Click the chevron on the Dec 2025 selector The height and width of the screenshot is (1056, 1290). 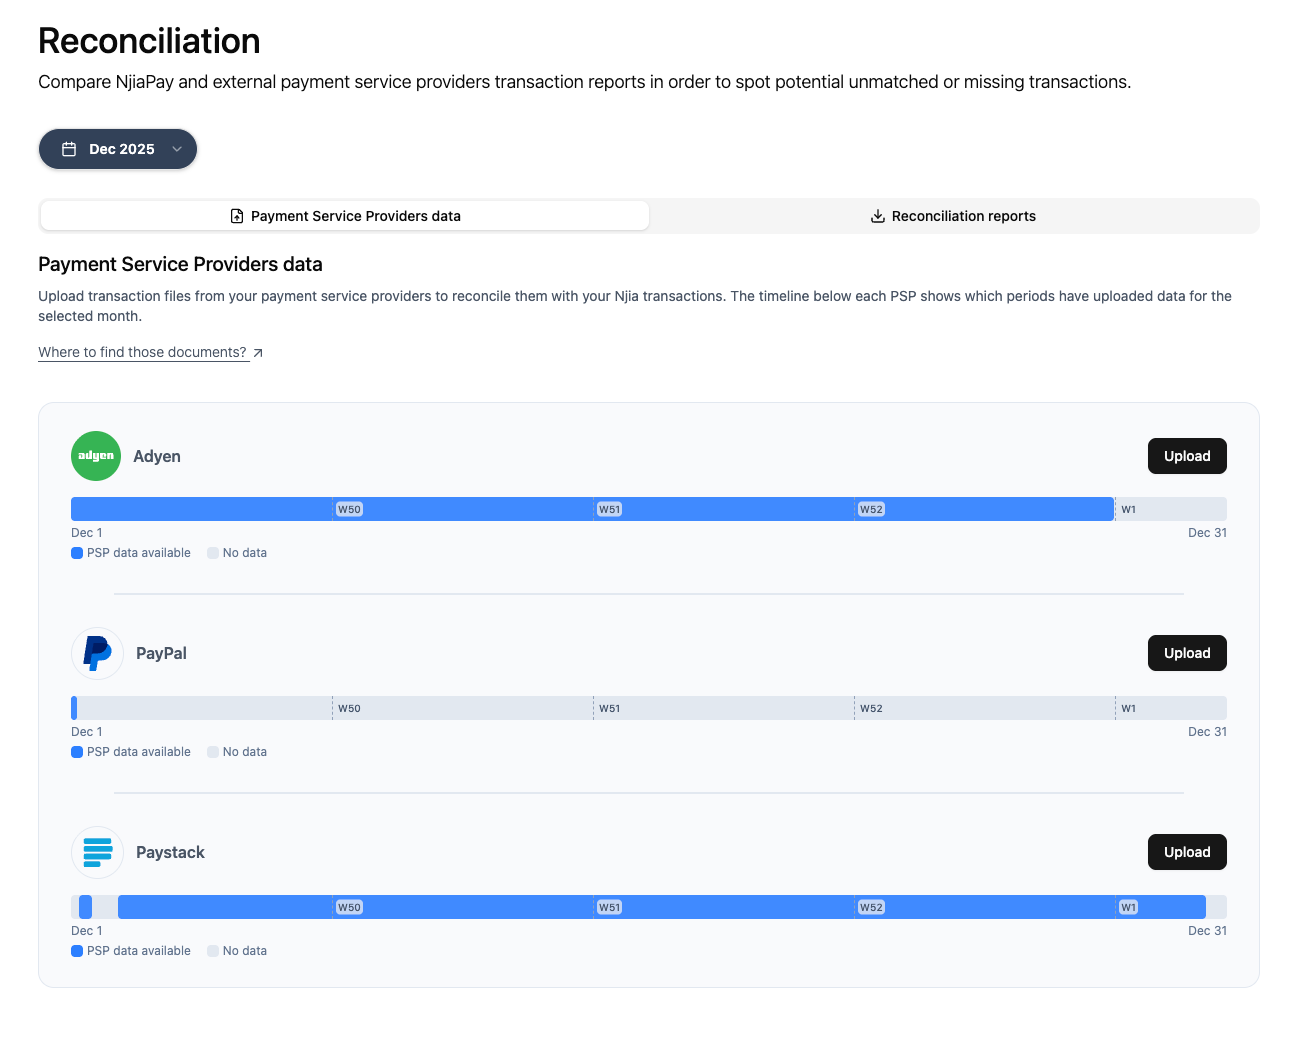pyautogui.click(x=178, y=148)
